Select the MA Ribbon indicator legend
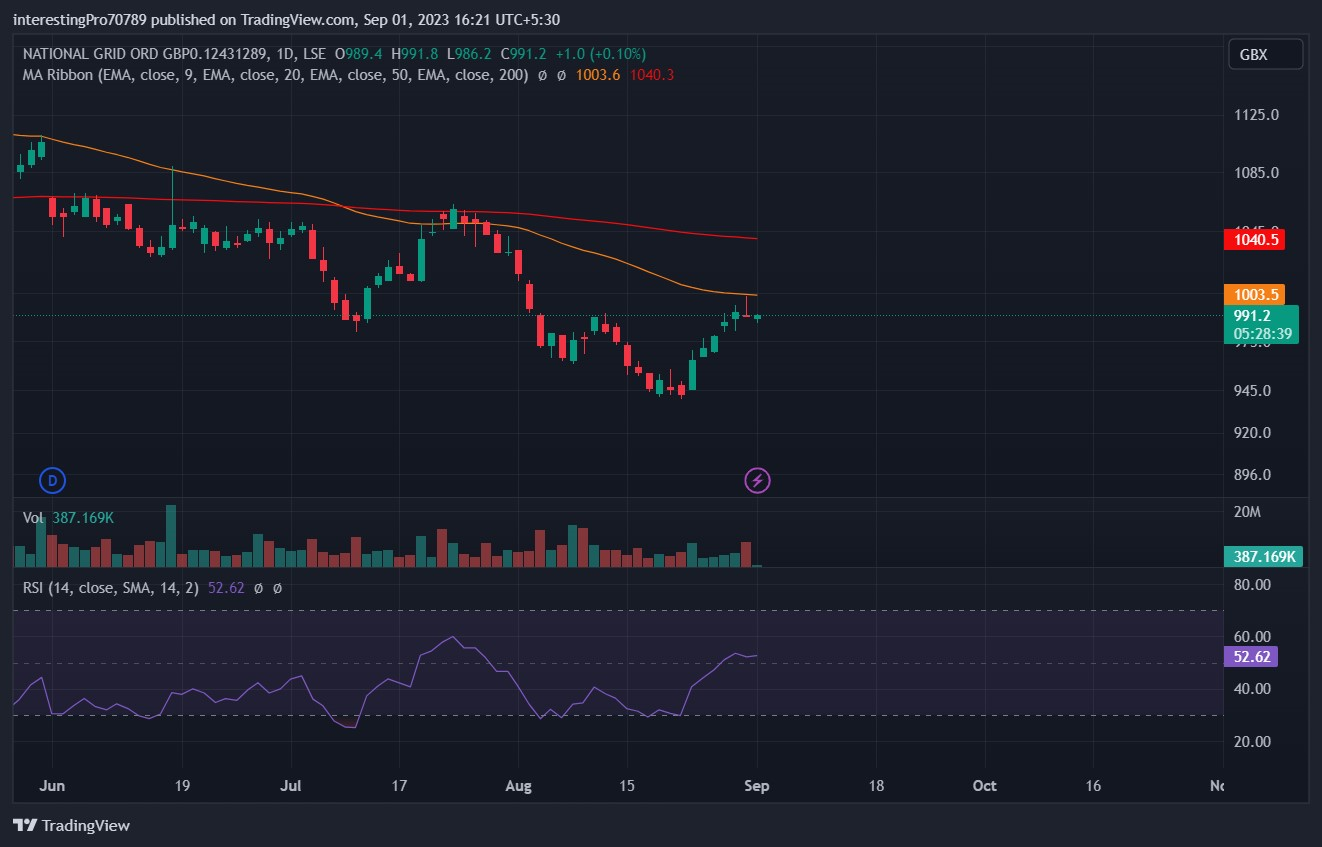Image resolution: width=1322 pixels, height=847 pixels. [x=275, y=74]
